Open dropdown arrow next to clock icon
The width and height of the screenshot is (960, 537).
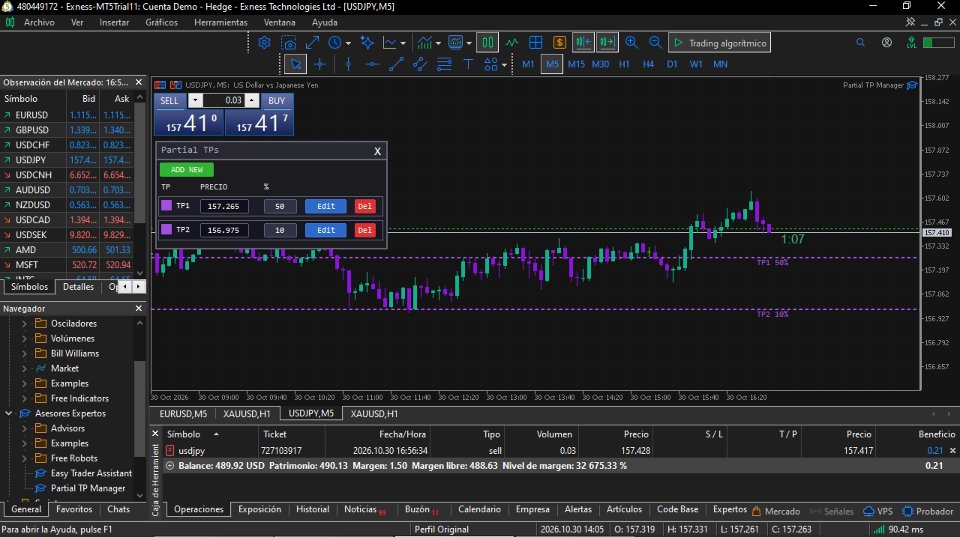(x=348, y=43)
